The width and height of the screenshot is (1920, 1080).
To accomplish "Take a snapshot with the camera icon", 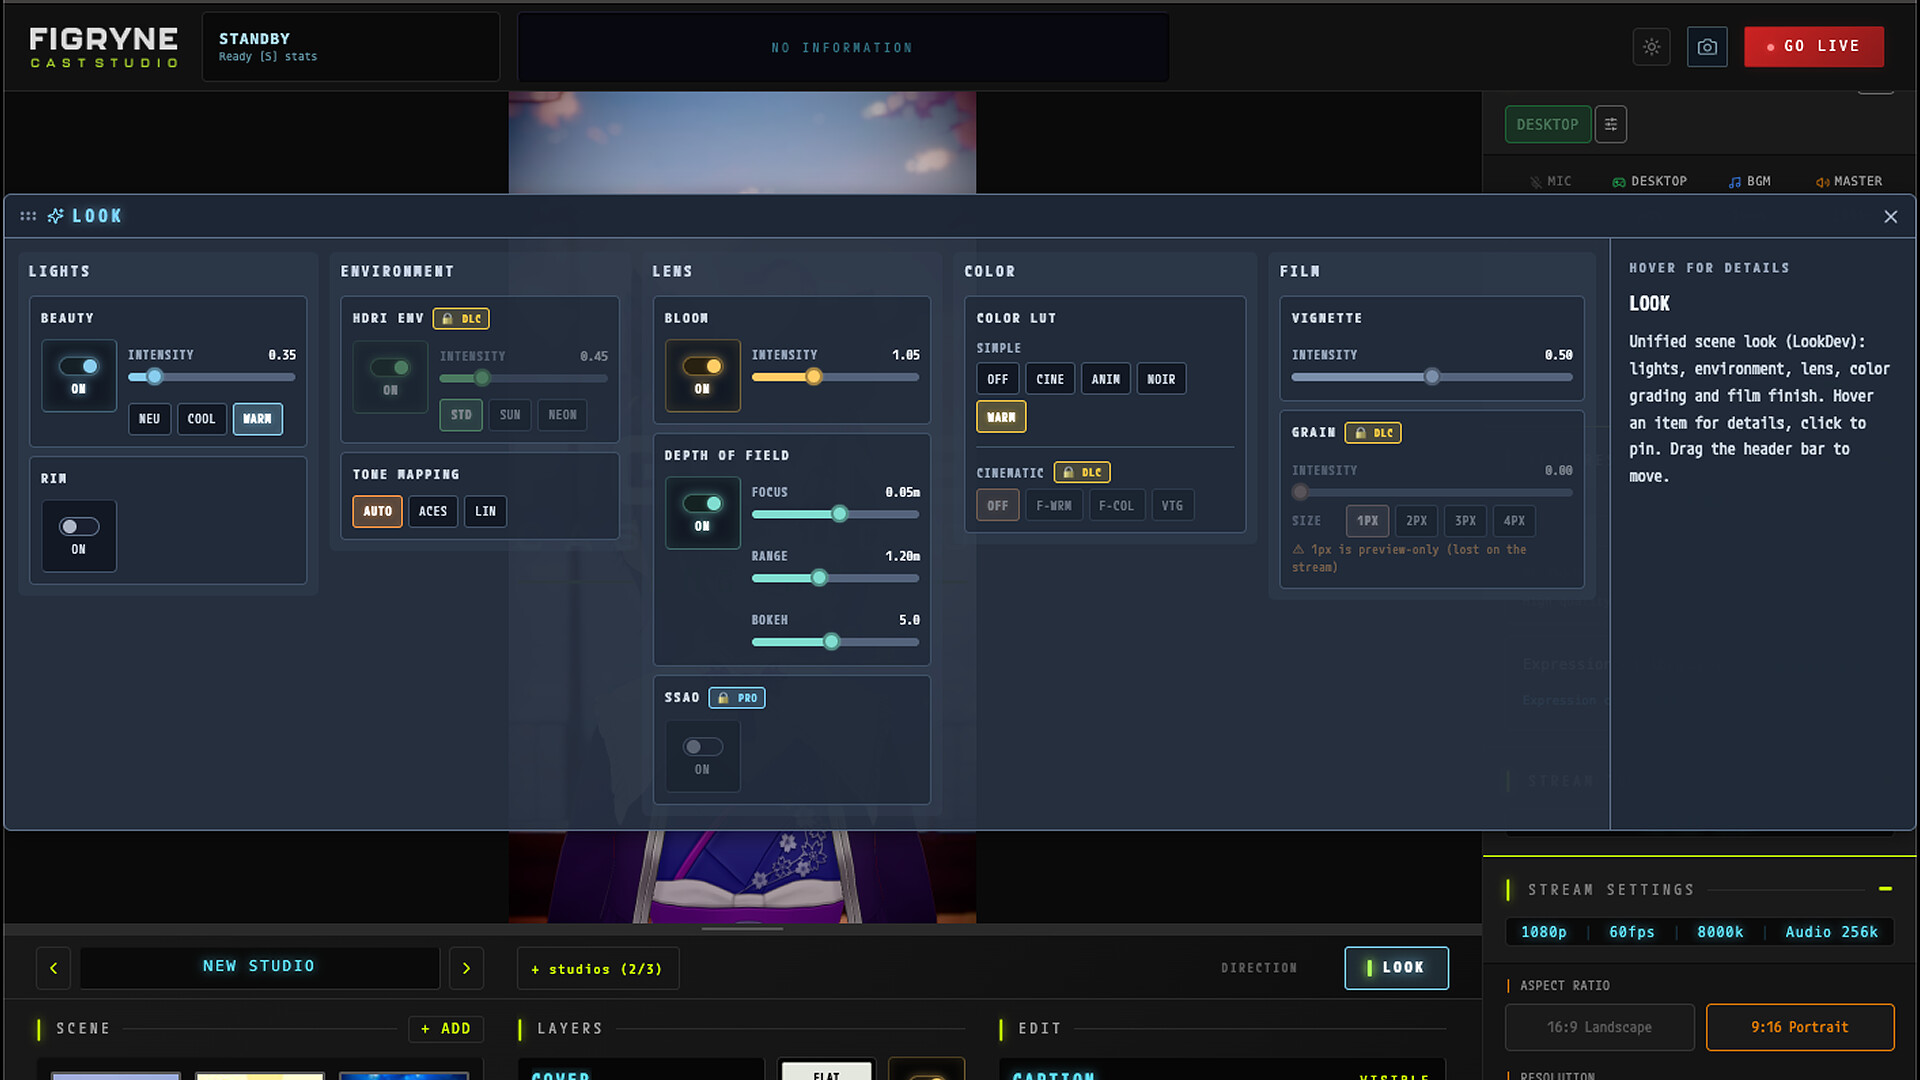I will [x=1707, y=47].
